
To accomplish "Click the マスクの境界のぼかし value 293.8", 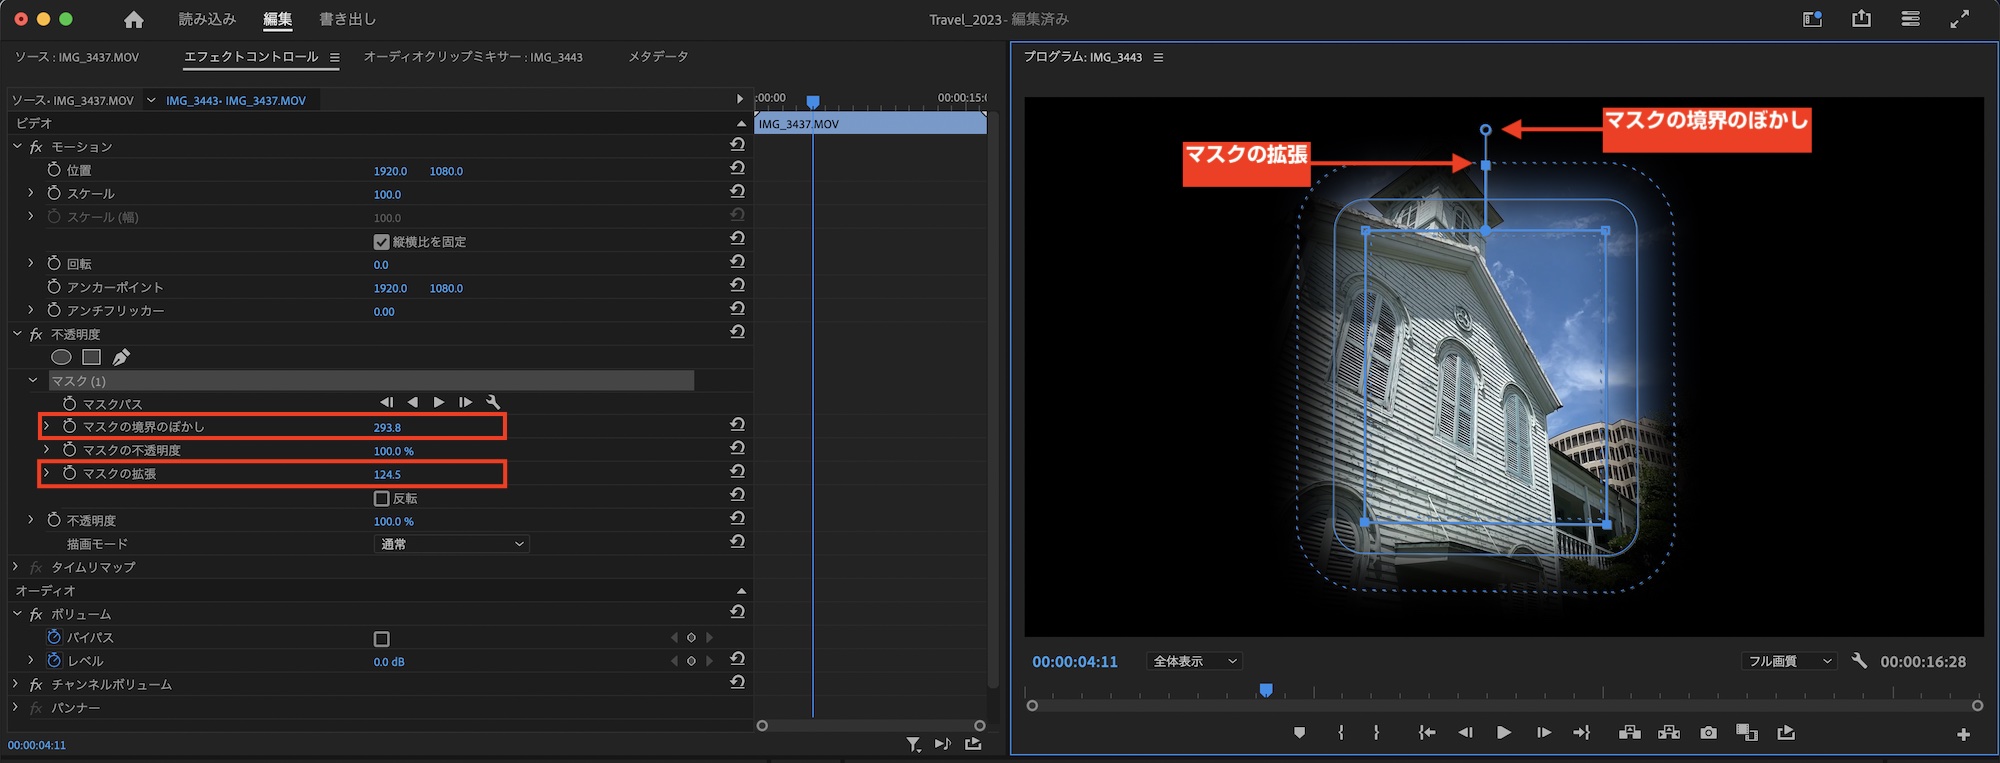I will tap(387, 427).
